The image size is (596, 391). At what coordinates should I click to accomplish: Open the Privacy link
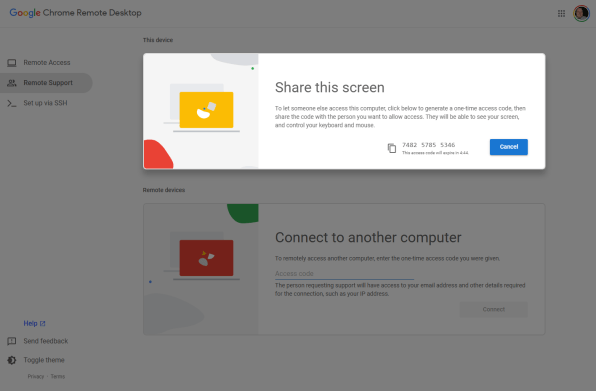(36, 376)
